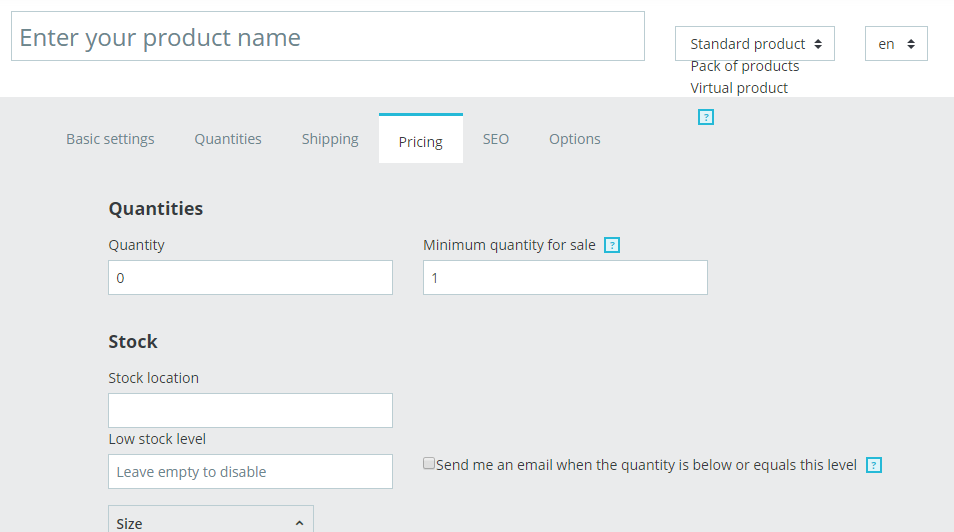The image size is (954, 532).
Task: Select the Pricing tab
Action: pyautogui.click(x=420, y=141)
